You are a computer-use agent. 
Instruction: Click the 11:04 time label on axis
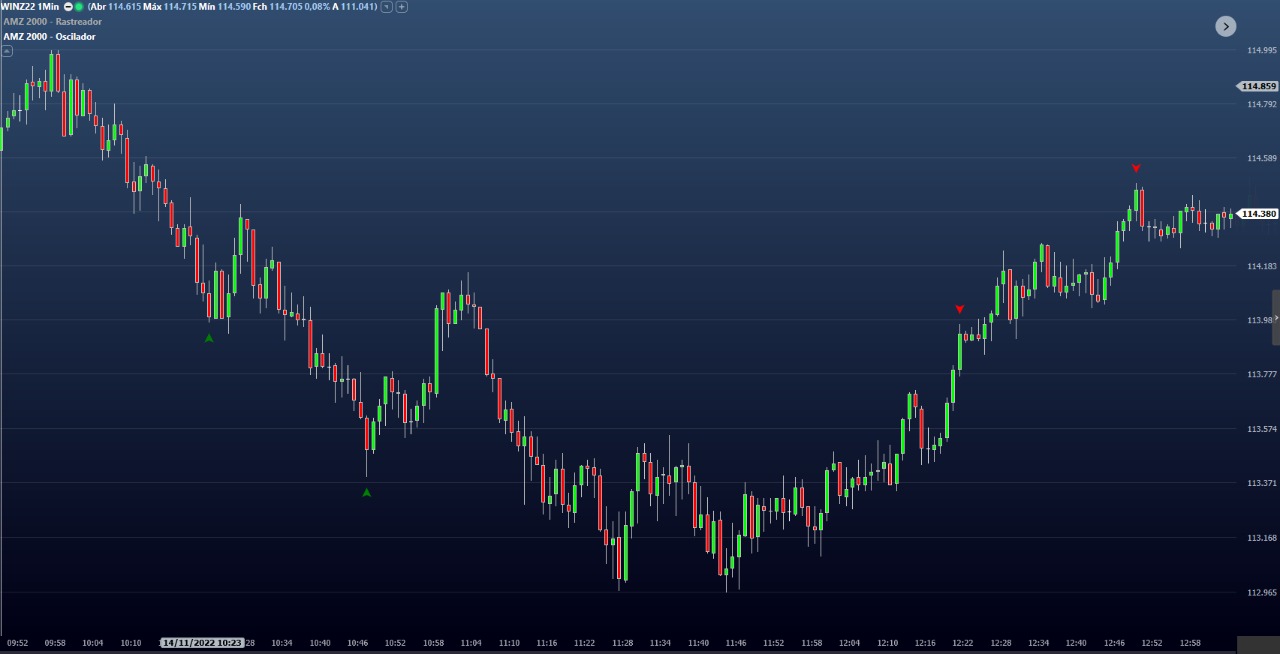(x=471, y=643)
